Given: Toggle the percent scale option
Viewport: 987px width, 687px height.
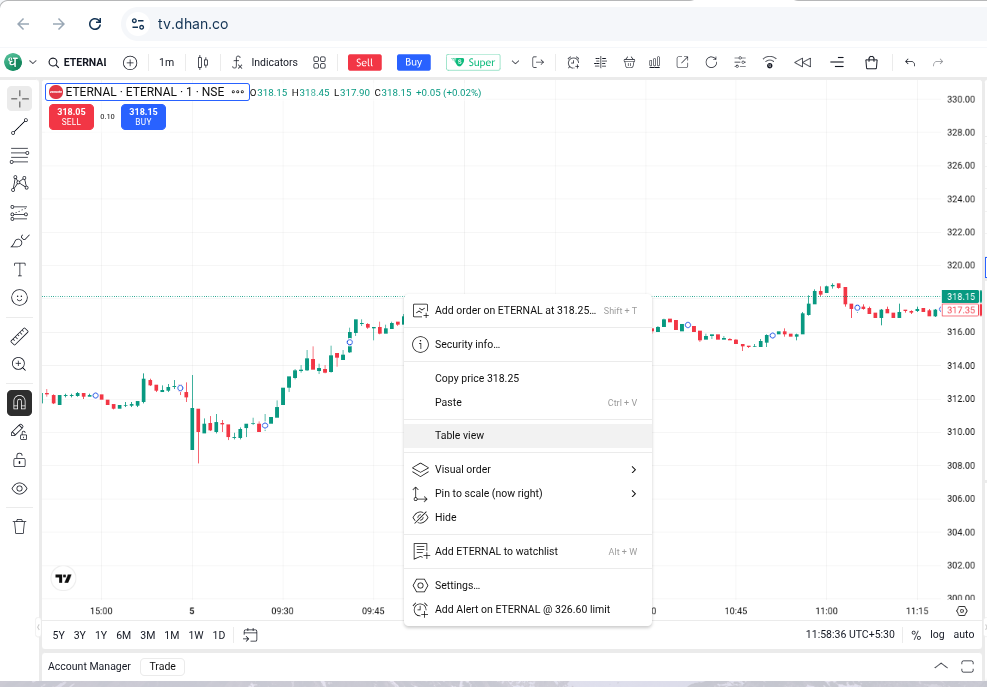Looking at the screenshot, I should pos(916,635).
